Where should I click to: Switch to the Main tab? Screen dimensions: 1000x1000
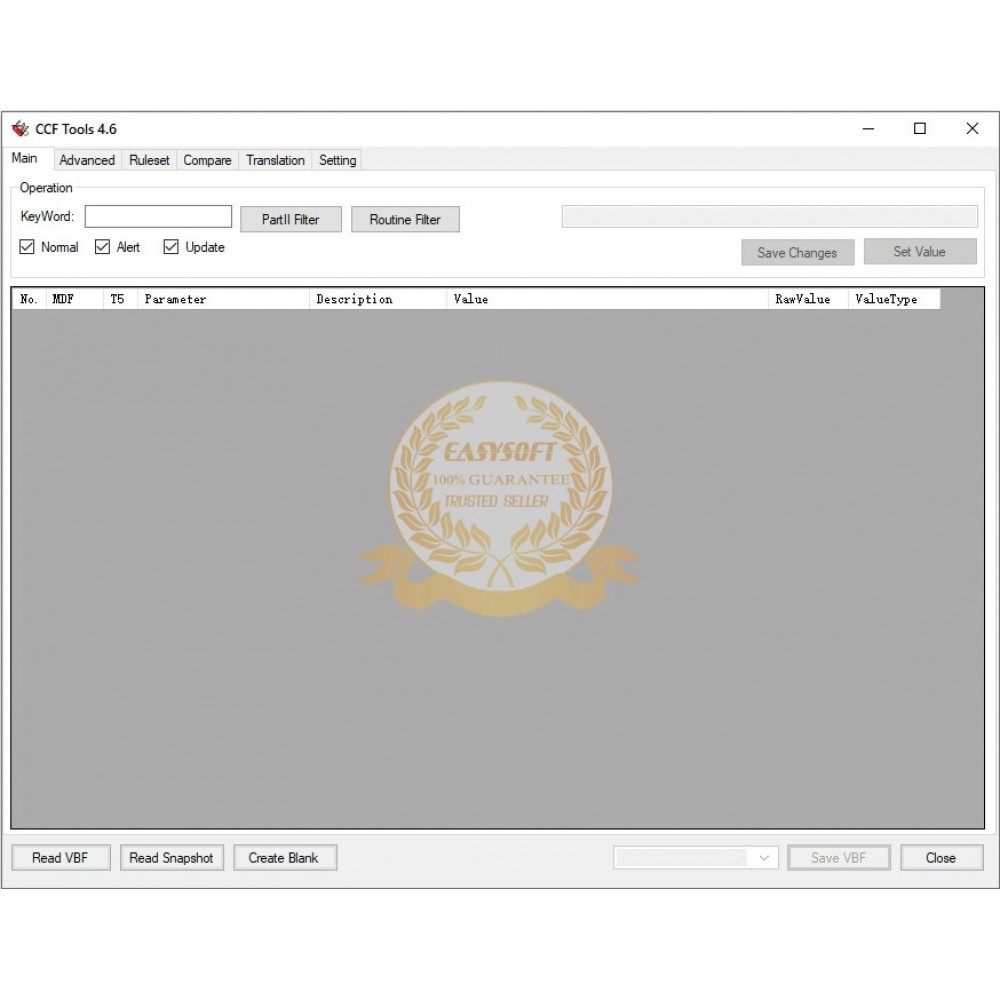click(24, 158)
